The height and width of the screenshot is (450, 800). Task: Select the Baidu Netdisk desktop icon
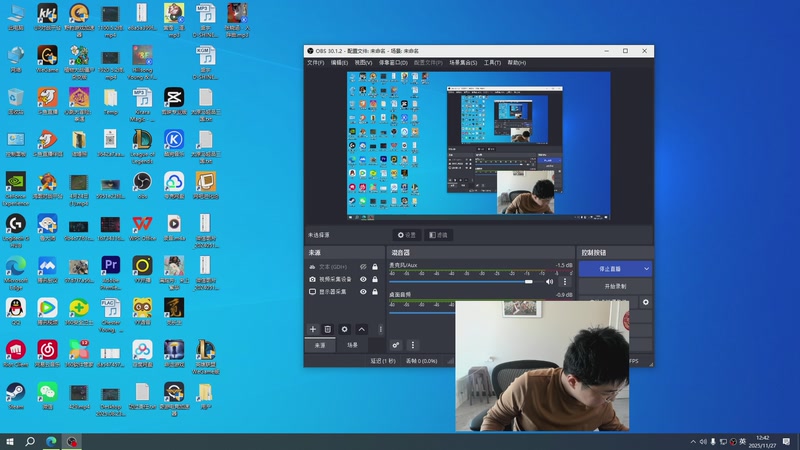pyautogui.click(x=142, y=354)
